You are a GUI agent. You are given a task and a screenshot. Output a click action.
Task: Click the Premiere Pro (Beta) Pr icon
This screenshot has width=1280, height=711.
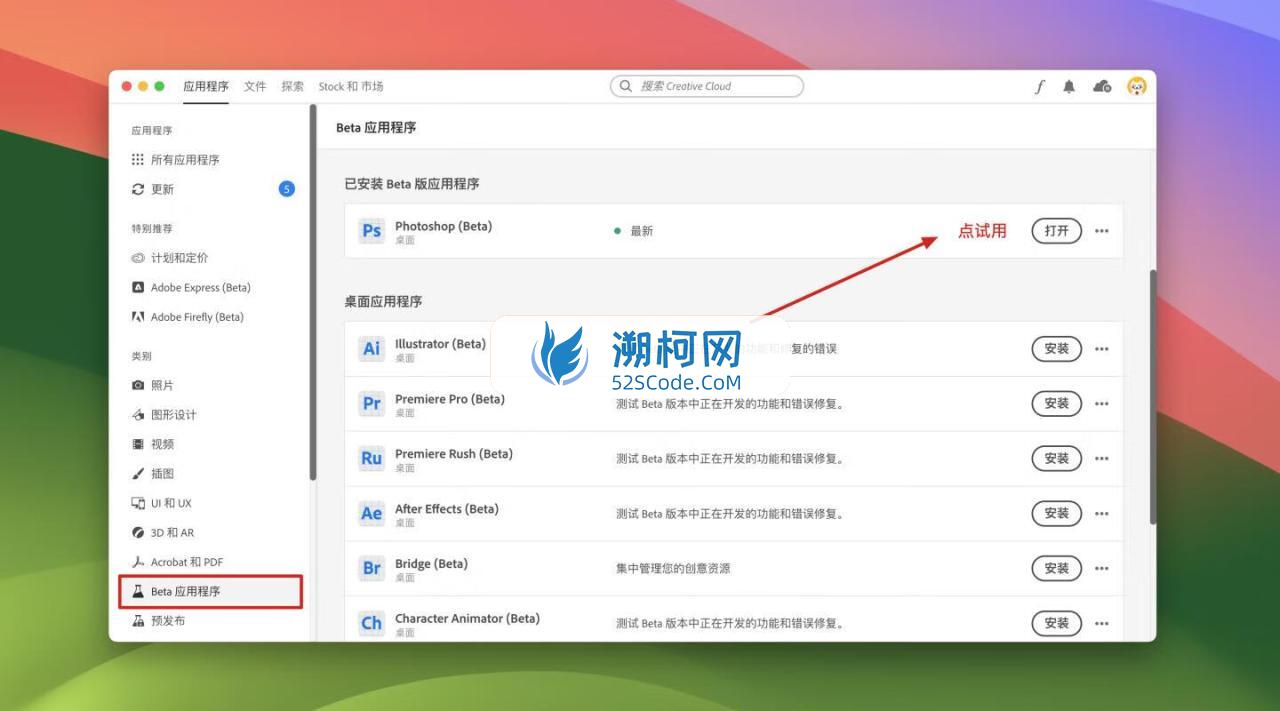372,404
